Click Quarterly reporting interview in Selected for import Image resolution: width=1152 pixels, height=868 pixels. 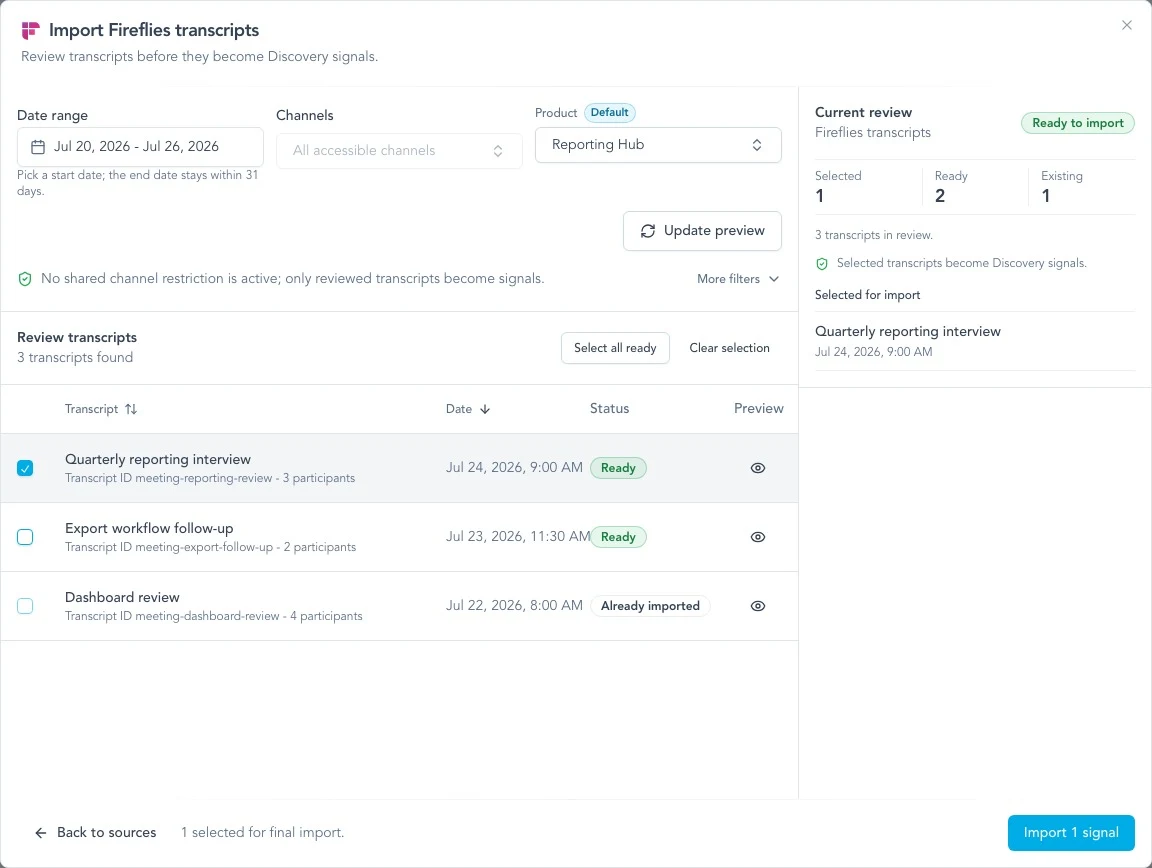pos(907,331)
